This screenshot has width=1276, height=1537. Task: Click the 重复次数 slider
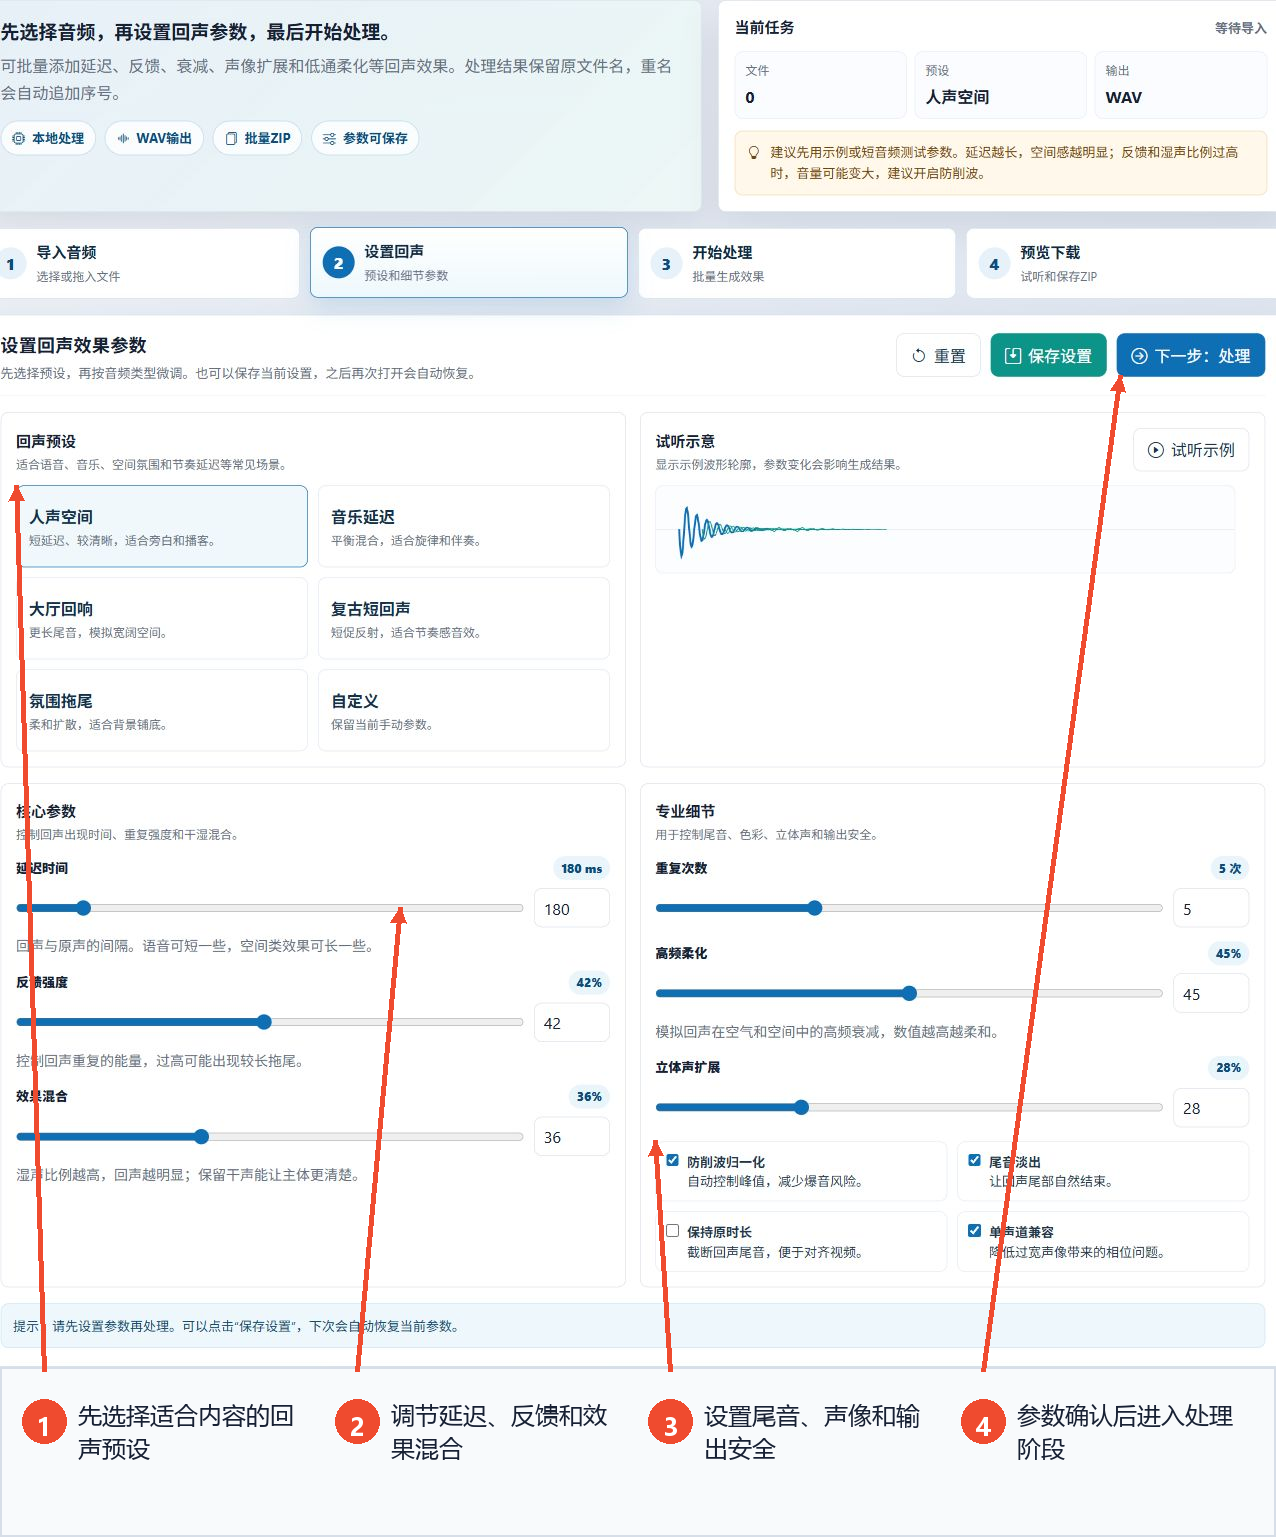click(x=909, y=908)
